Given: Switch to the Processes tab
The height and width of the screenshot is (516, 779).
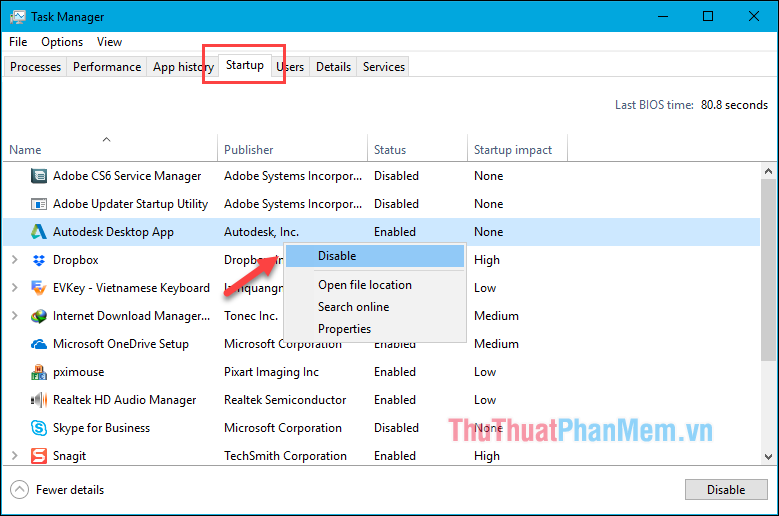Looking at the screenshot, I should tap(35, 67).
